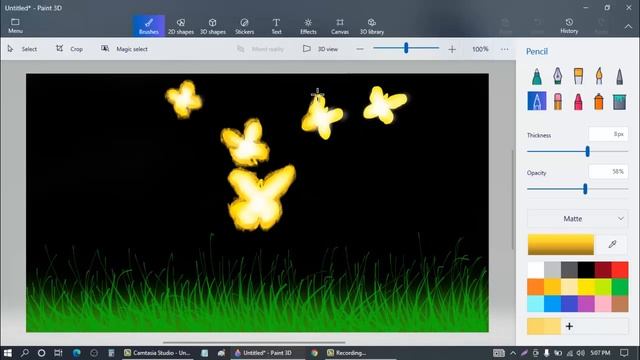Add a custom color with plus button
Image resolution: width=640 pixels, height=360 pixels.
pos(569,326)
